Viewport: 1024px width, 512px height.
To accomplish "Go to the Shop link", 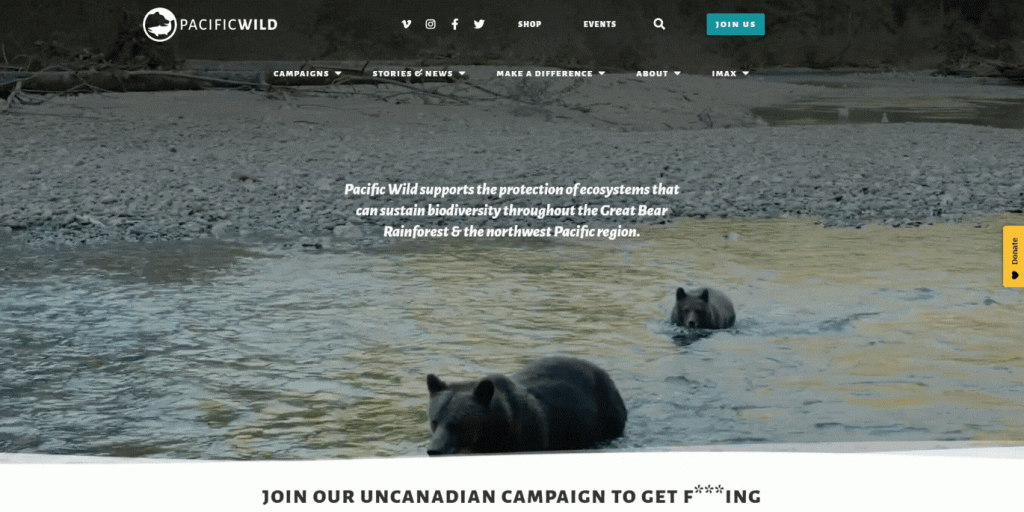I will tap(530, 24).
